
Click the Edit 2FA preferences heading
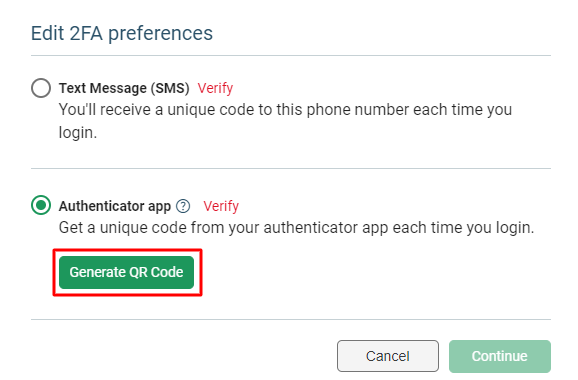point(122,33)
